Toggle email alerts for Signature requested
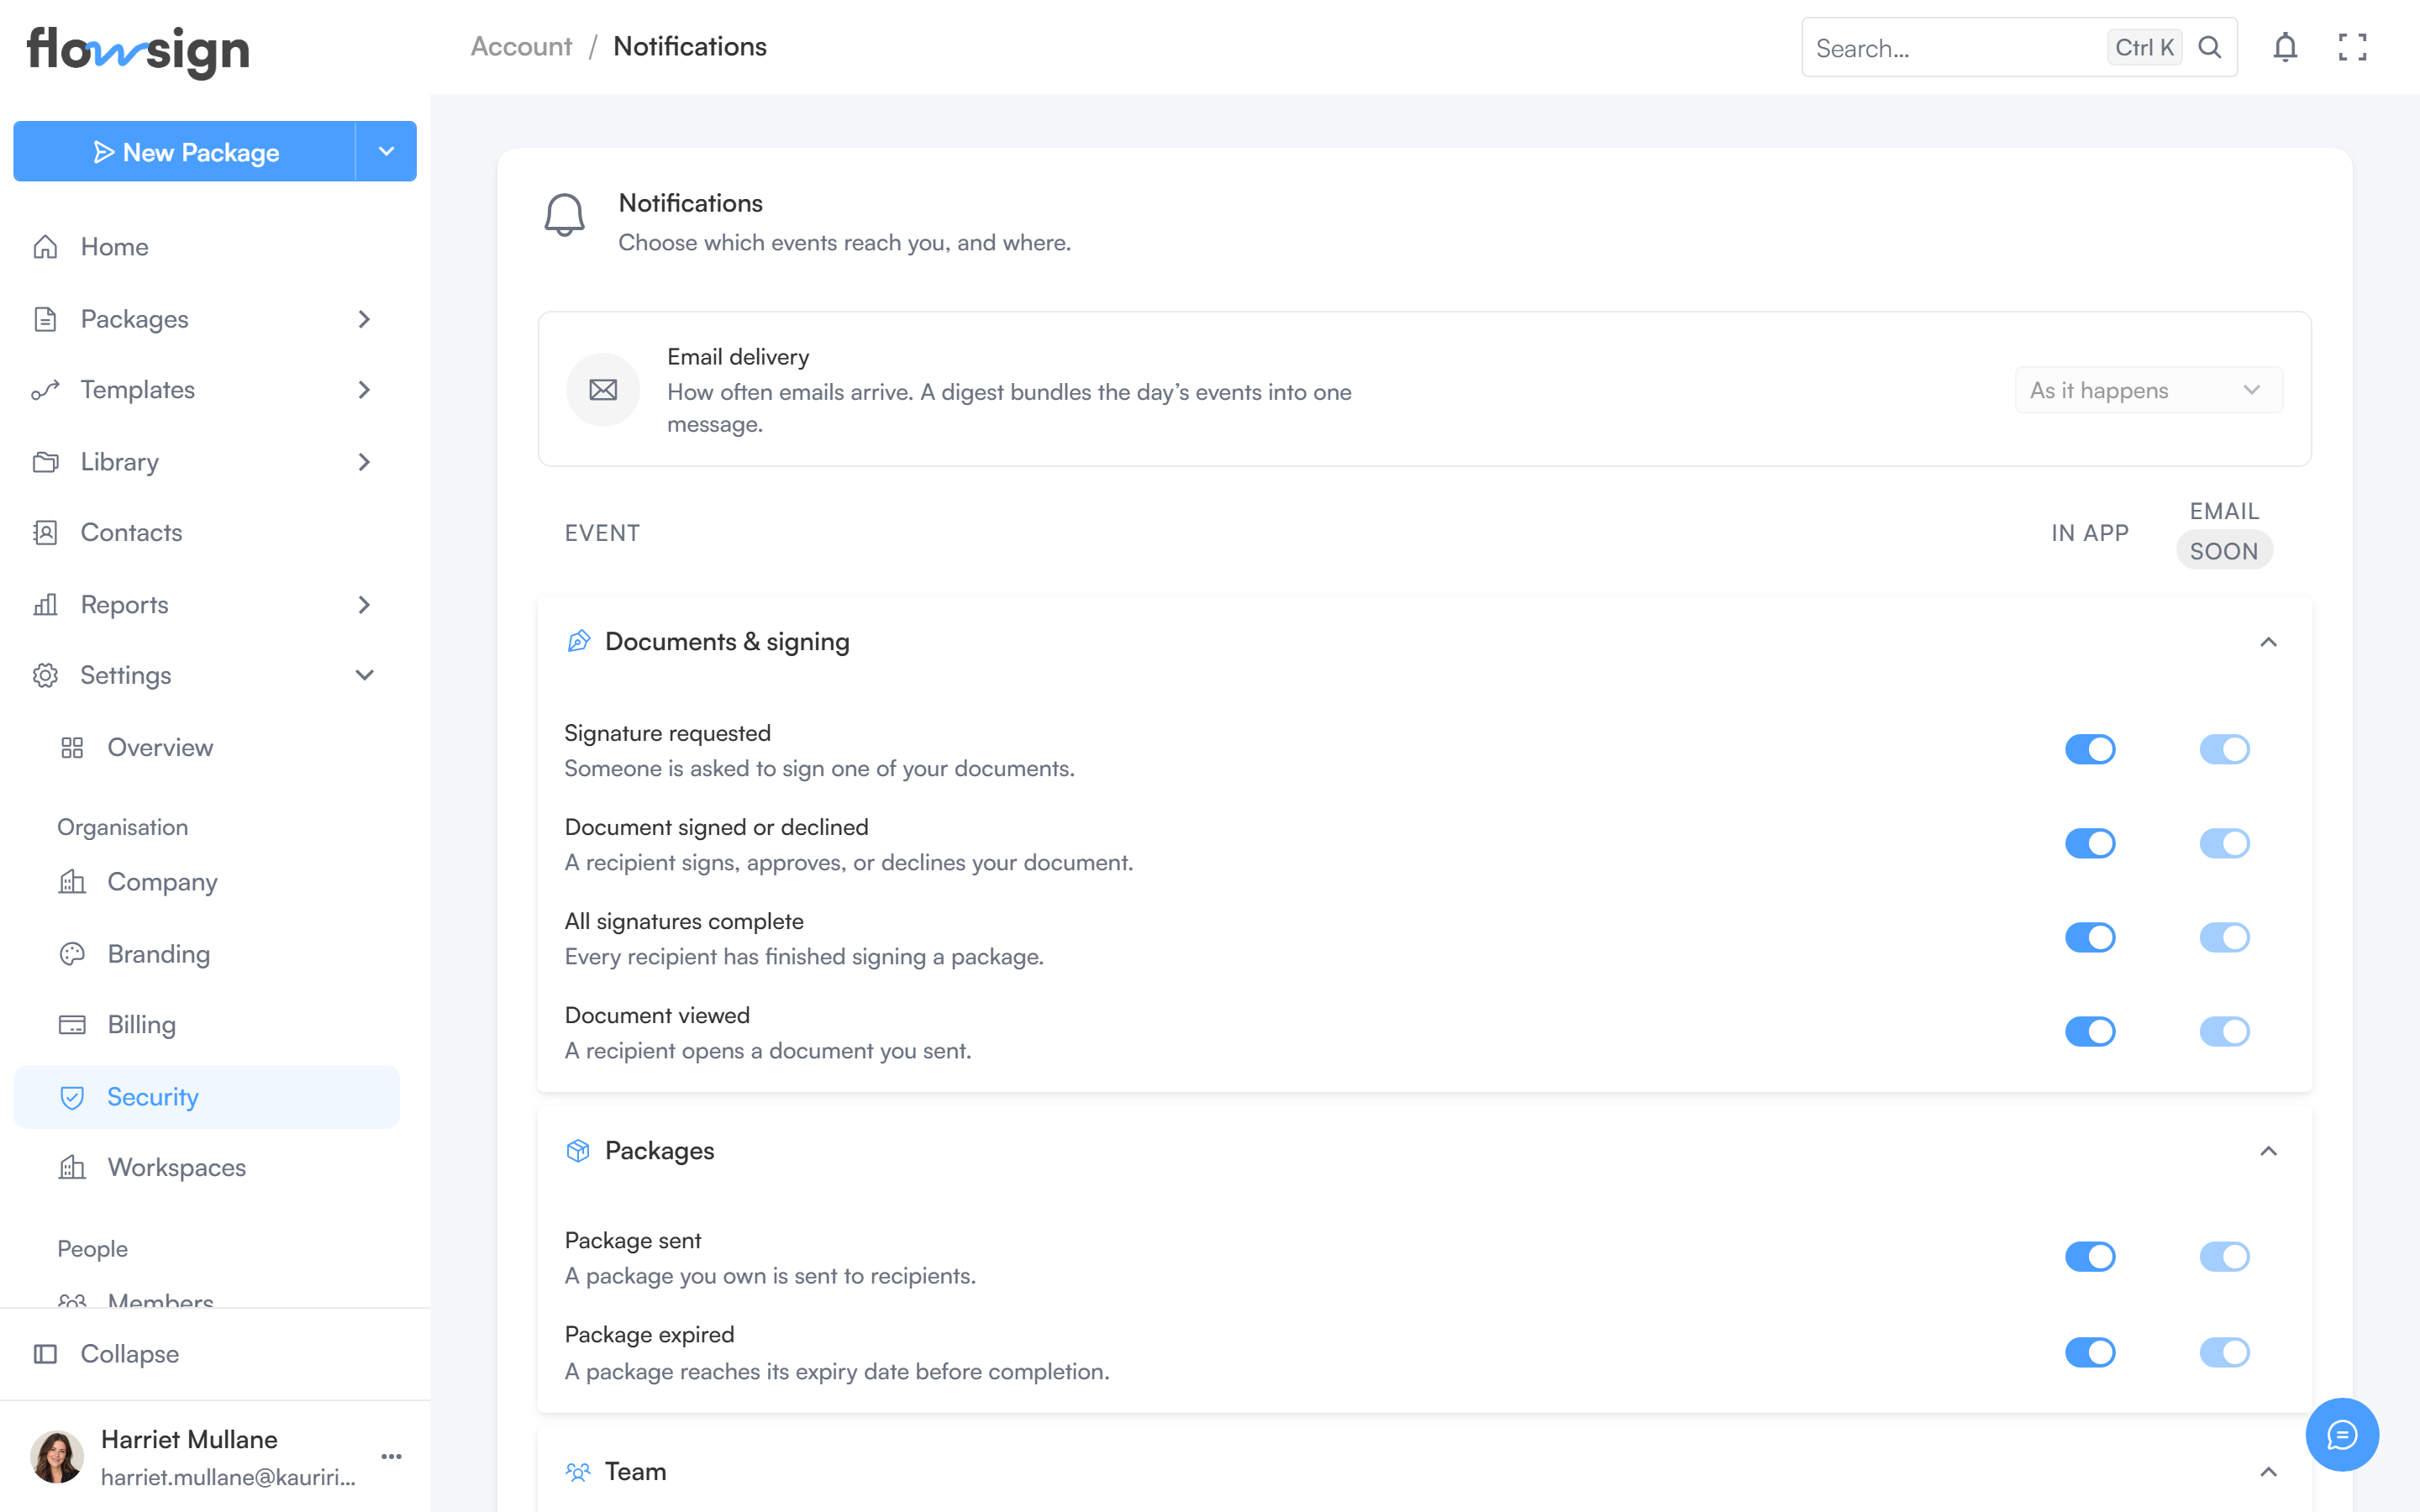 [2224, 749]
